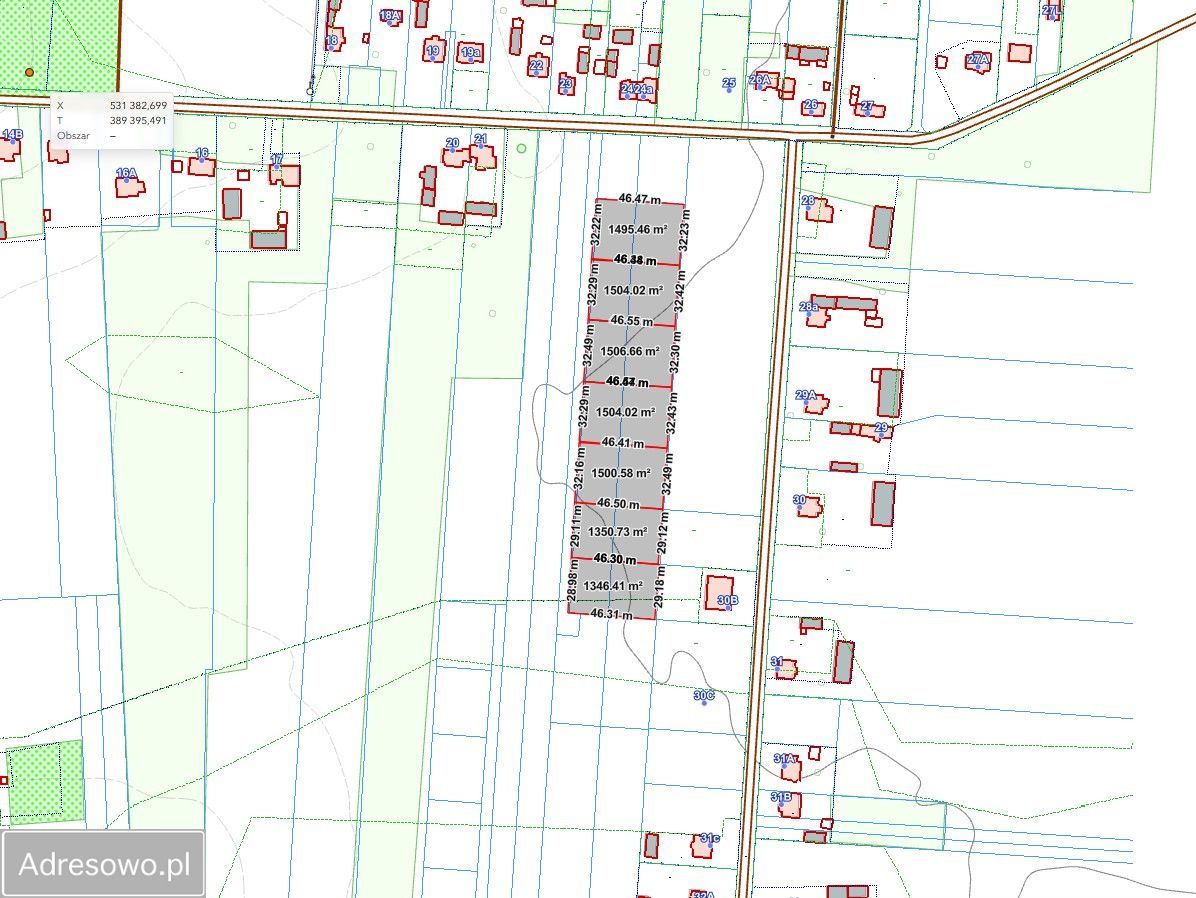This screenshot has width=1196, height=898.
Task: Select the plot labeled 1346.41 m²
Action: (612, 586)
